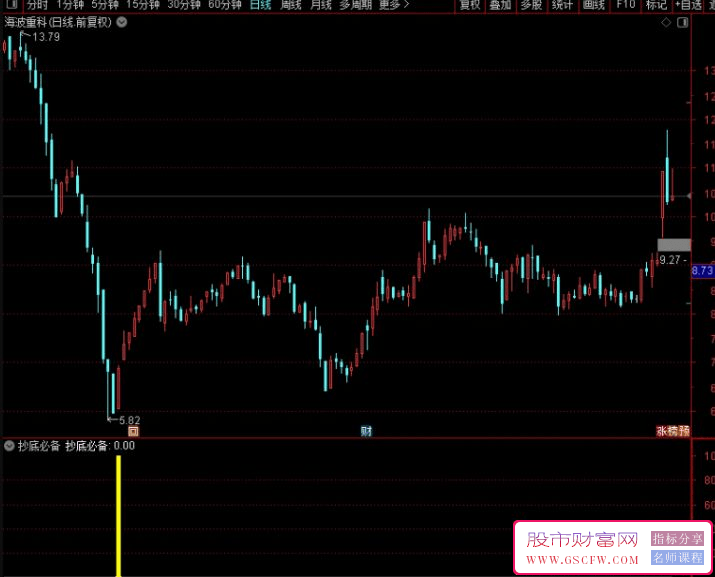Select the 1分钟 period tab
Viewport: 715px width, 577px height.
click(70, 5)
